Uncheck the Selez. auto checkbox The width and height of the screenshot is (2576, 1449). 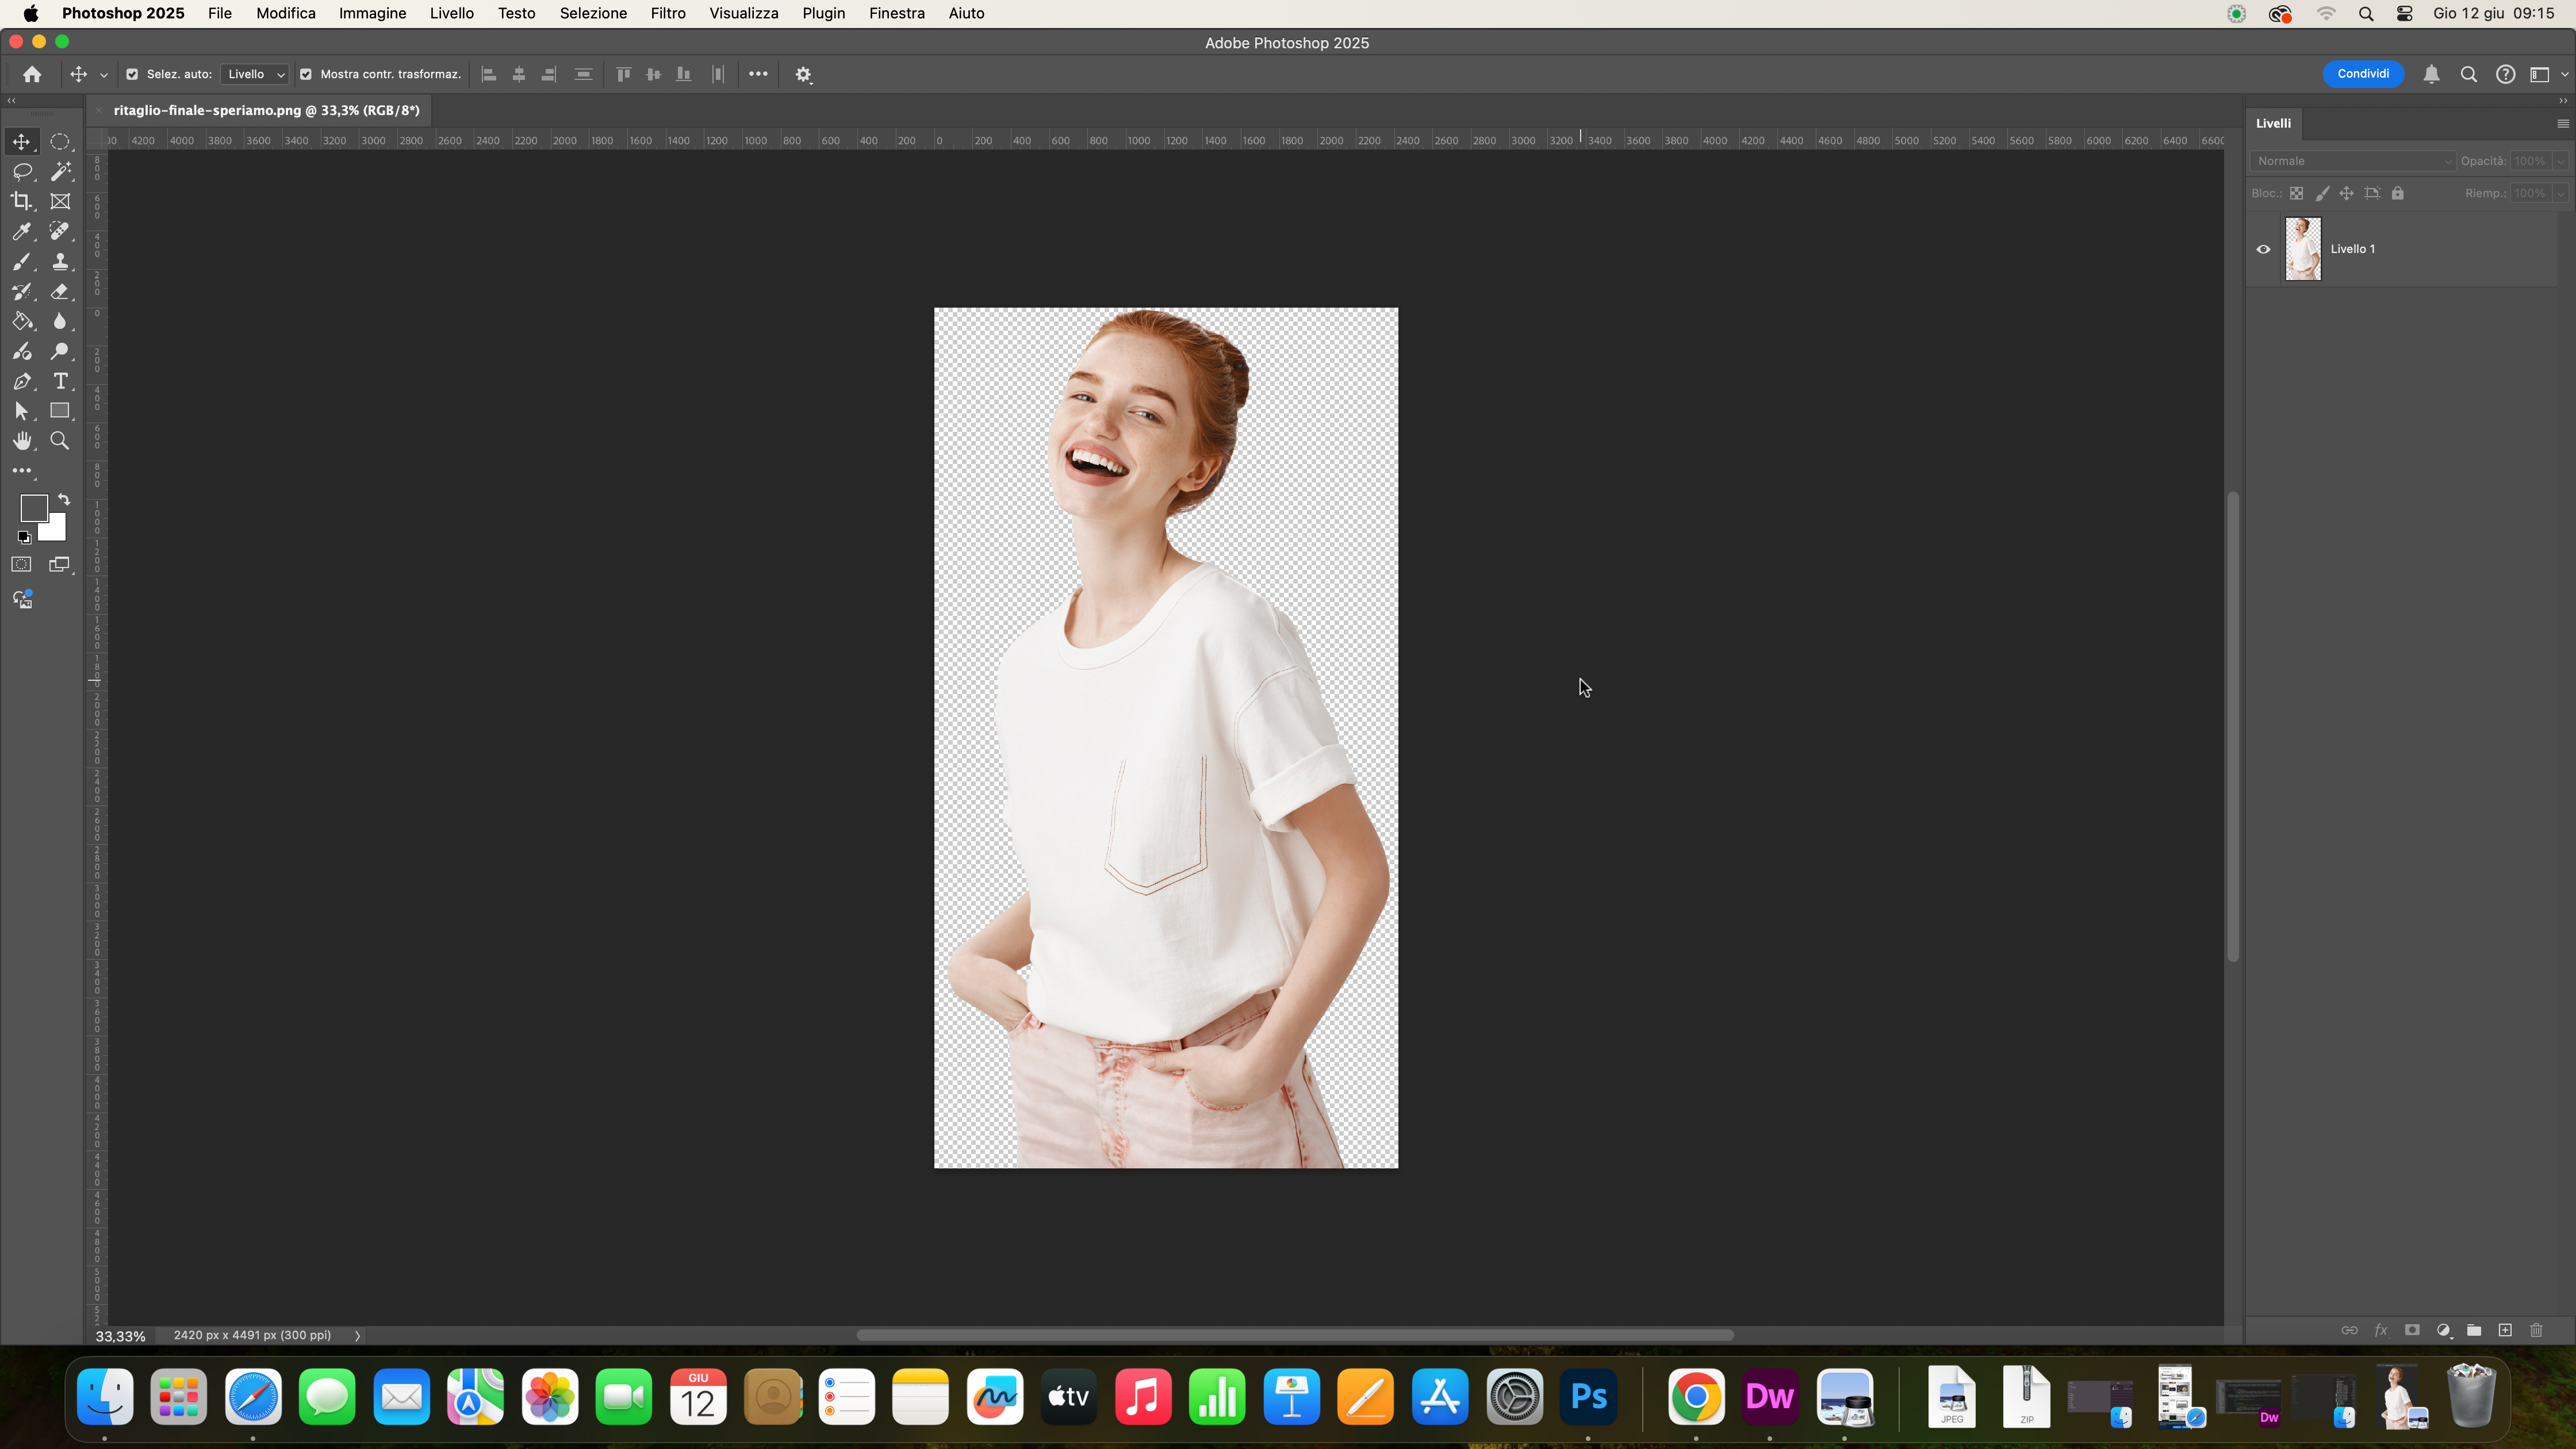coord(132,74)
